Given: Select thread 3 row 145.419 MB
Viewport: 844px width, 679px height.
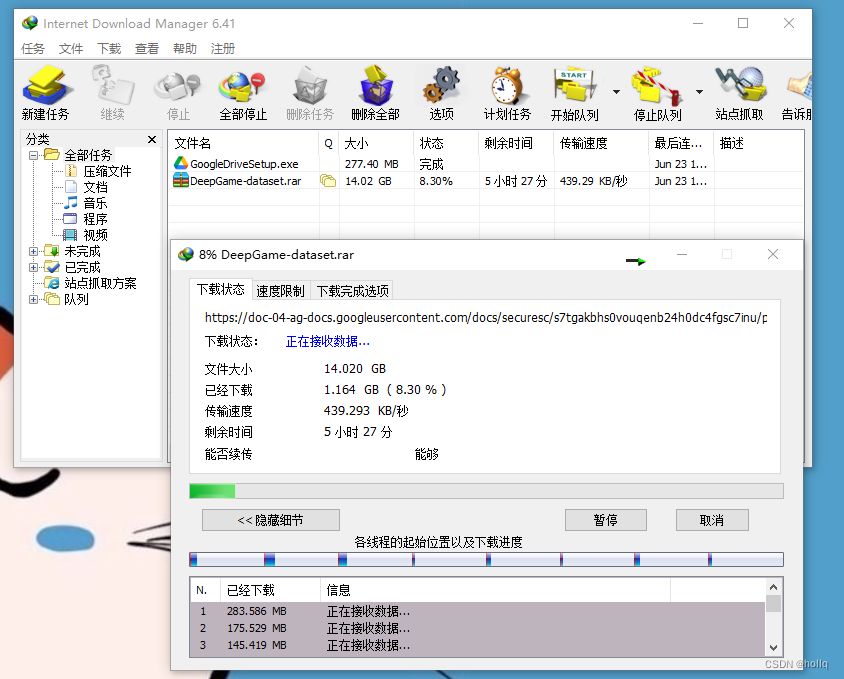Looking at the screenshot, I should click(478, 645).
